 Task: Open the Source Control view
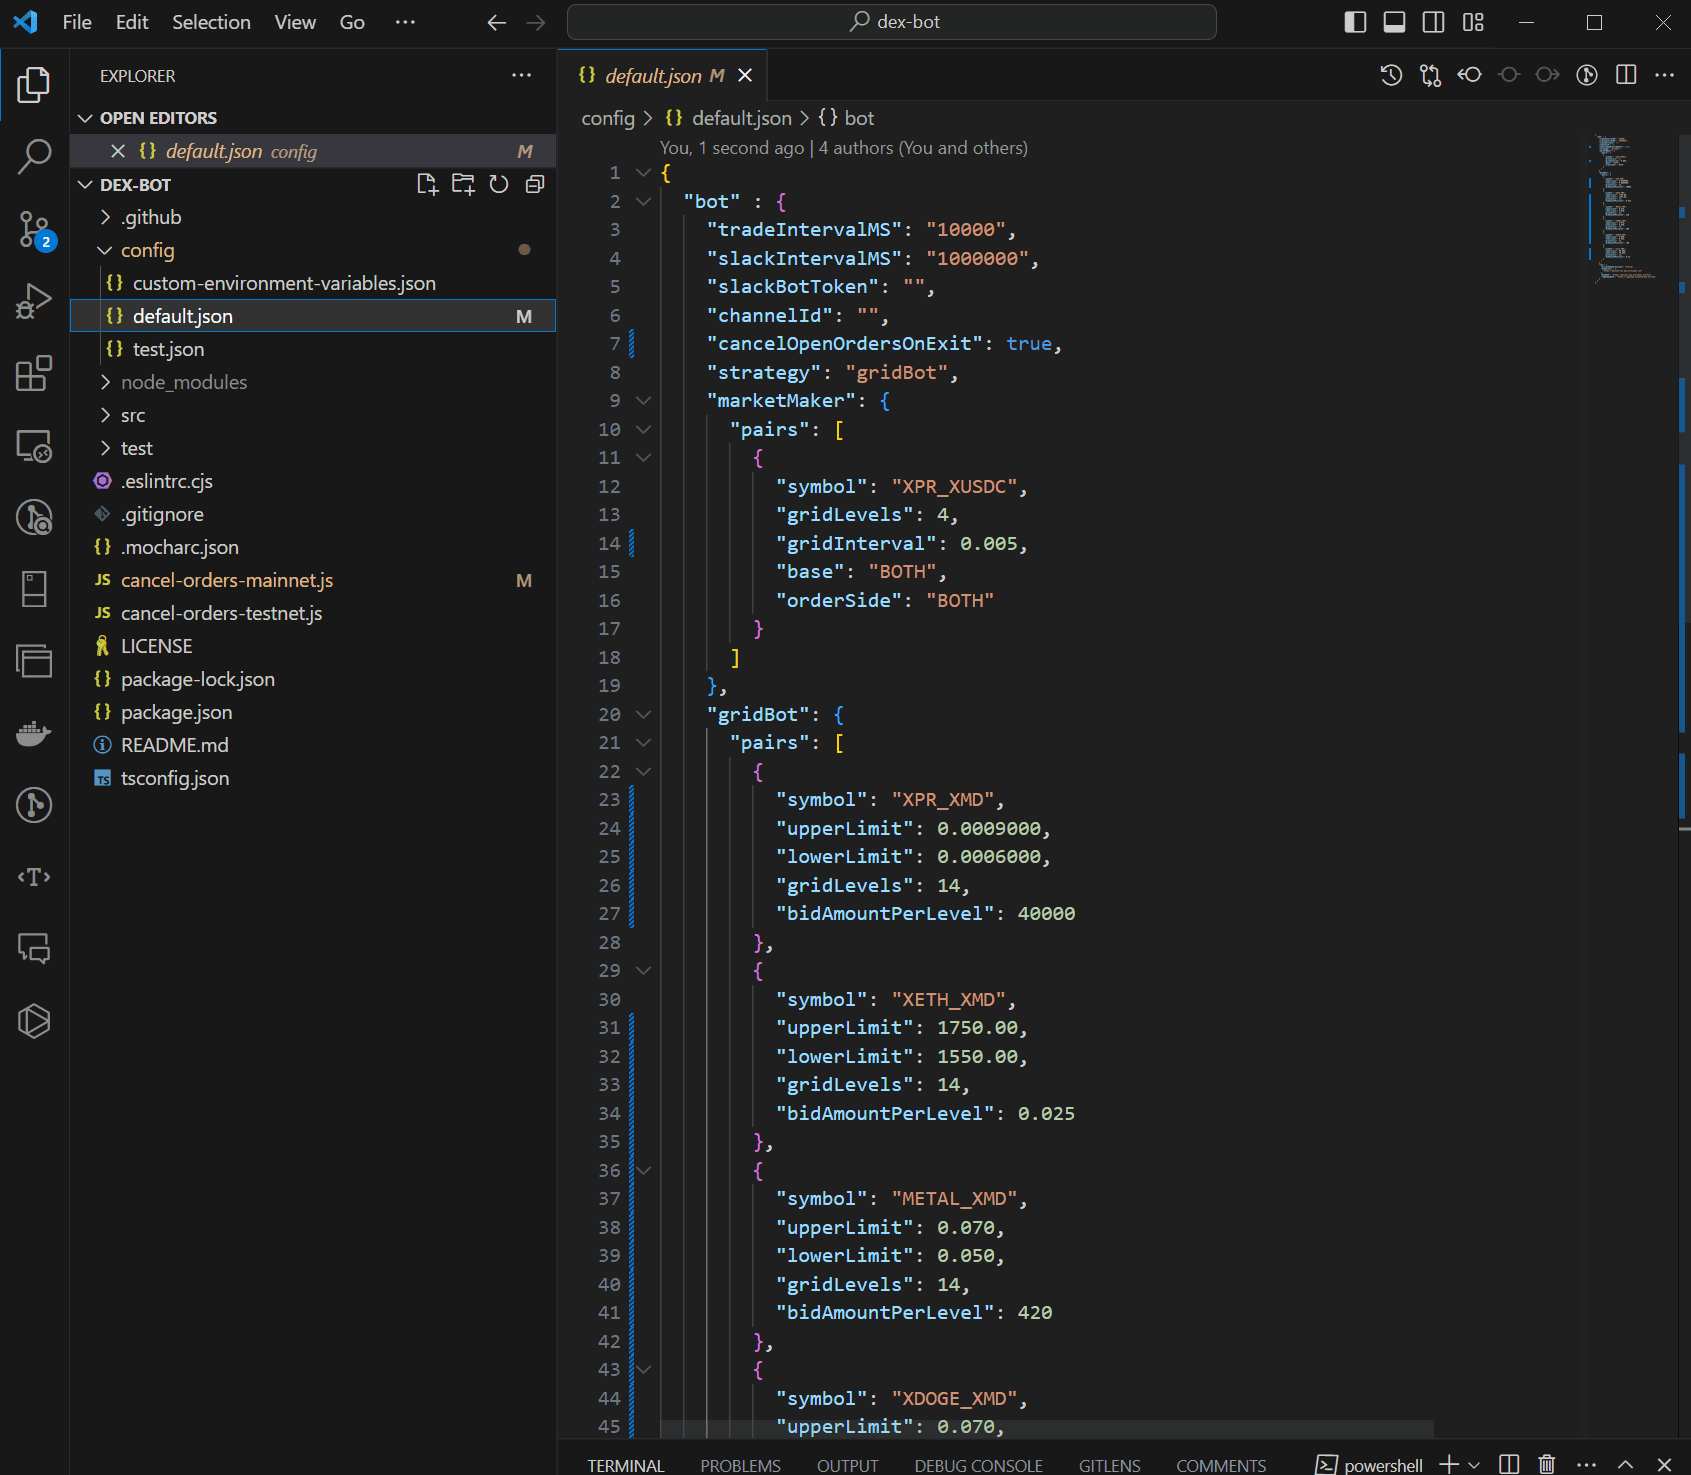pos(34,229)
